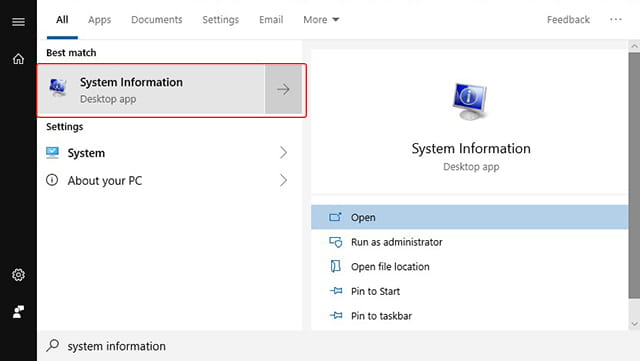Screen dimensions: 640x361
Task: Select Pin to Start
Action: coord(469,291)
